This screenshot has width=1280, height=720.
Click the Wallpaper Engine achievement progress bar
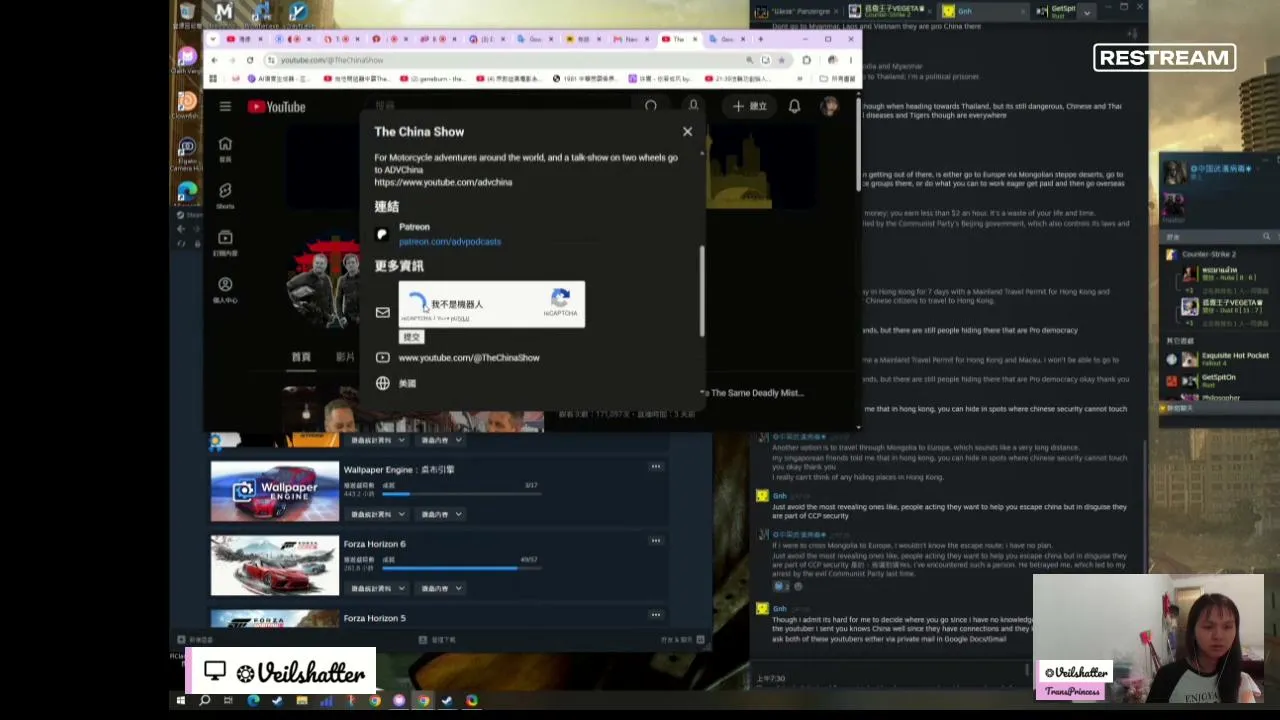tap(462, 494)
